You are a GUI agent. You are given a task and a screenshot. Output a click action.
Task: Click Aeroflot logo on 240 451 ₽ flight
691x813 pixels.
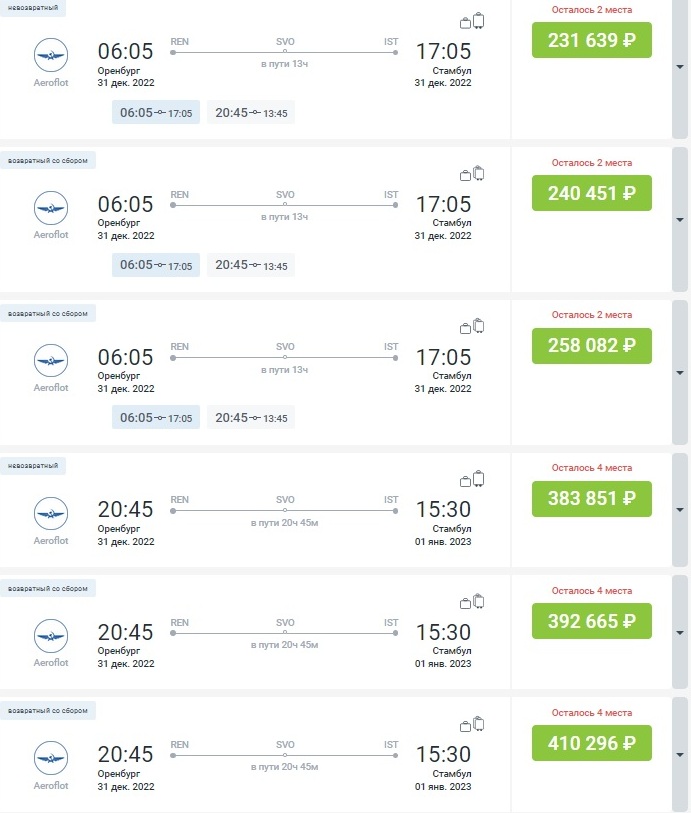point(51,208)
